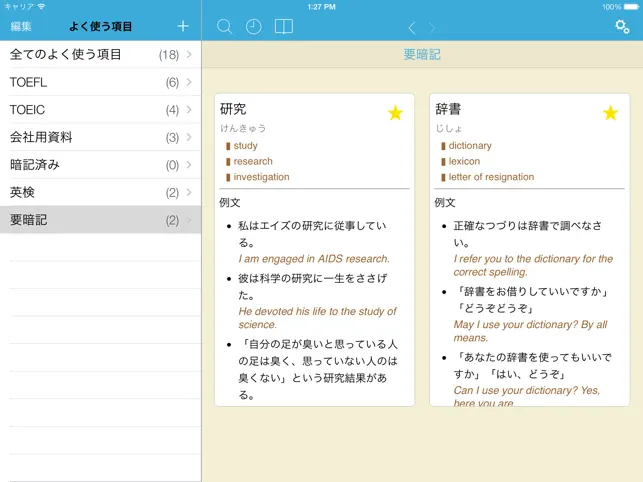Click the Wi-Fi icon in status bar
This screenshot has height=482, width=643.
(41, 6)
